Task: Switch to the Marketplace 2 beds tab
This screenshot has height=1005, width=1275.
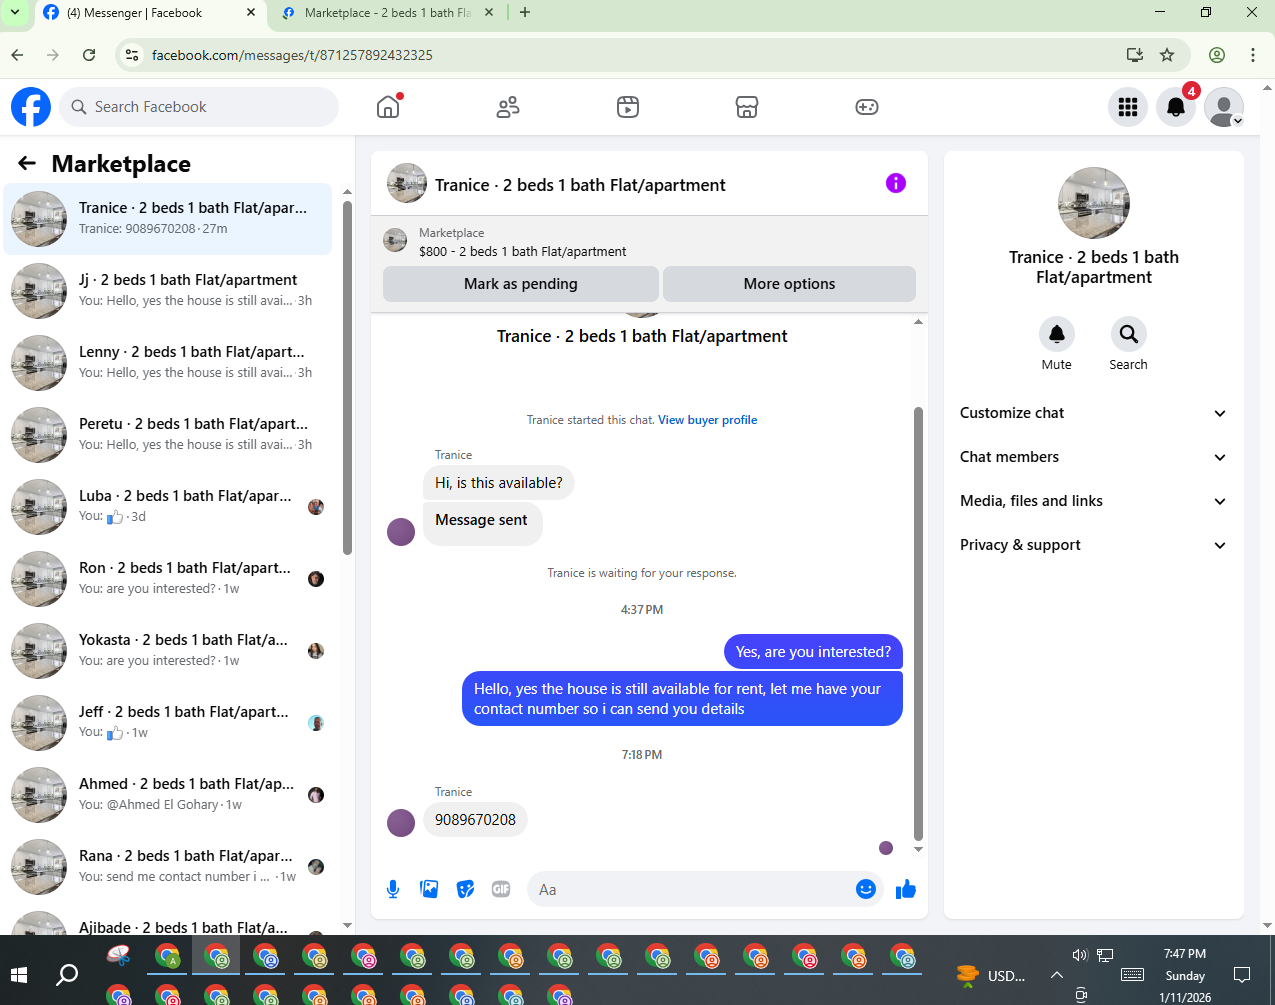Action: coord(388,13)
